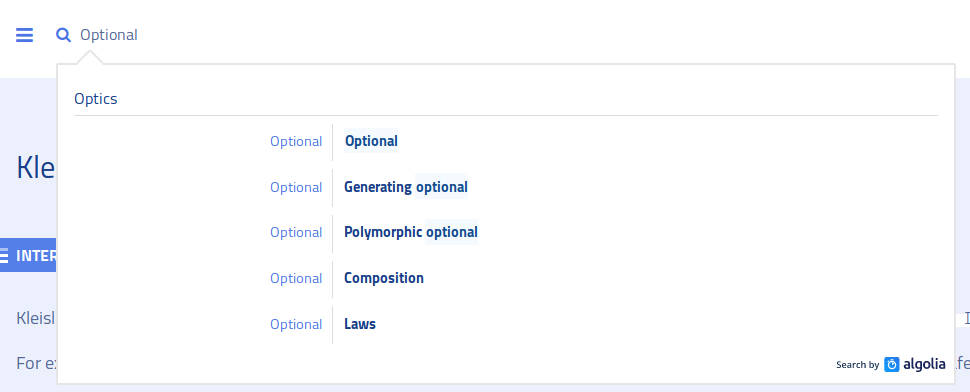Select the Laws search result
The width and height of the screenshot is (970, 392).
(360, 324)
